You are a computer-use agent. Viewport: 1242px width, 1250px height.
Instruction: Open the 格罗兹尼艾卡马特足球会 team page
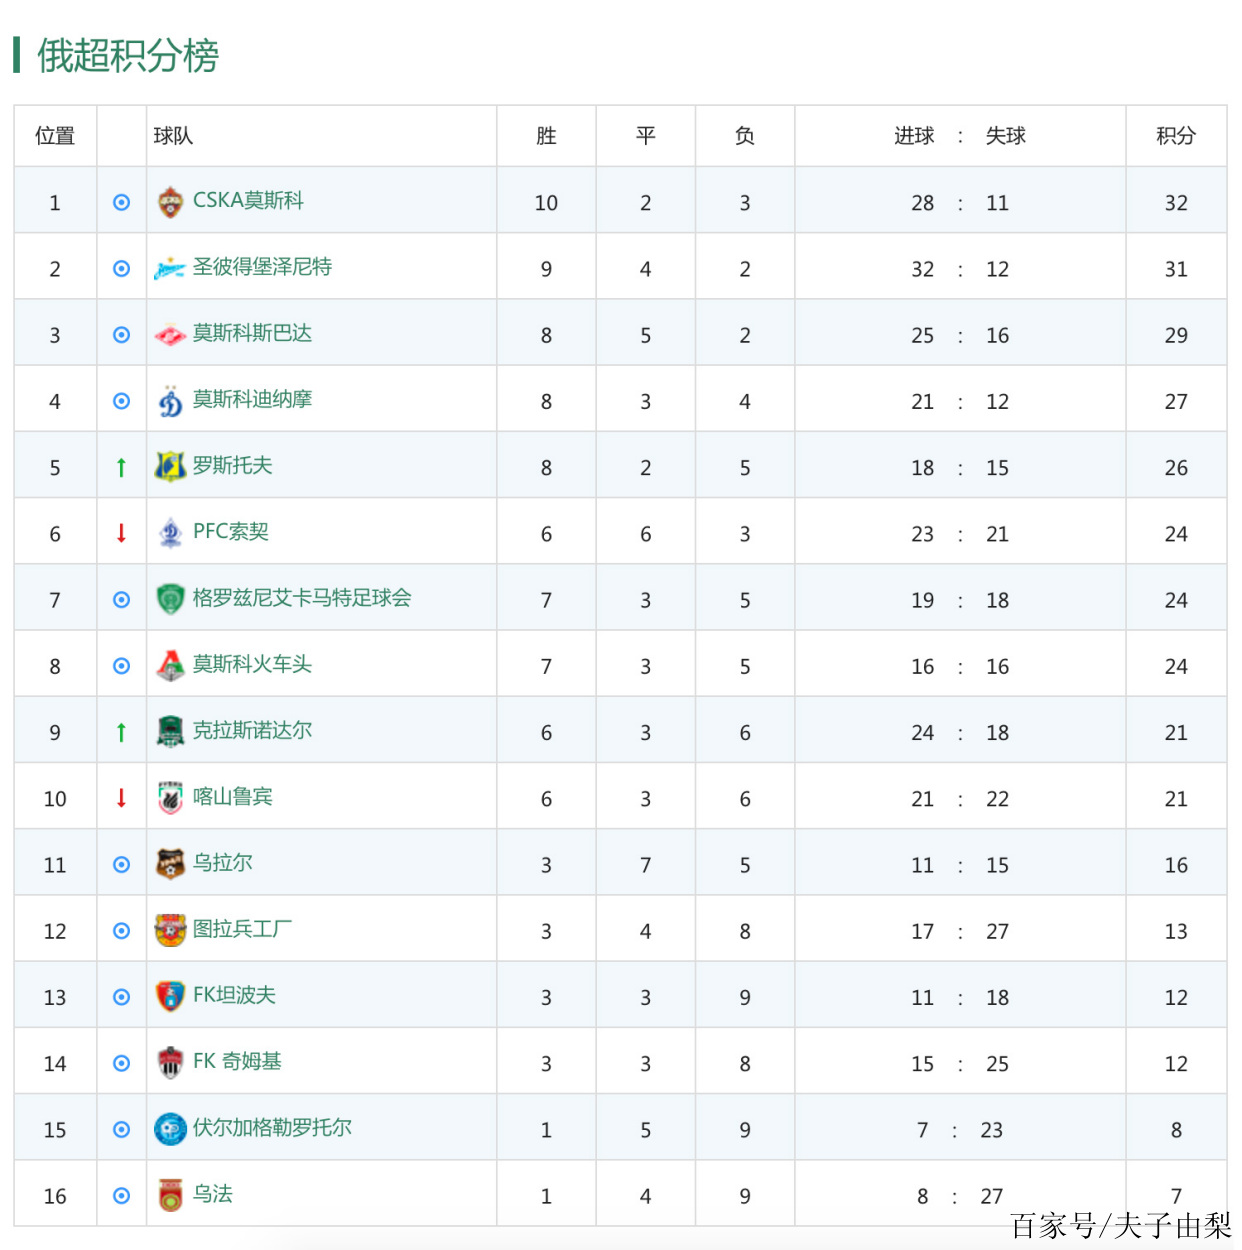click(x=302, y=598)
